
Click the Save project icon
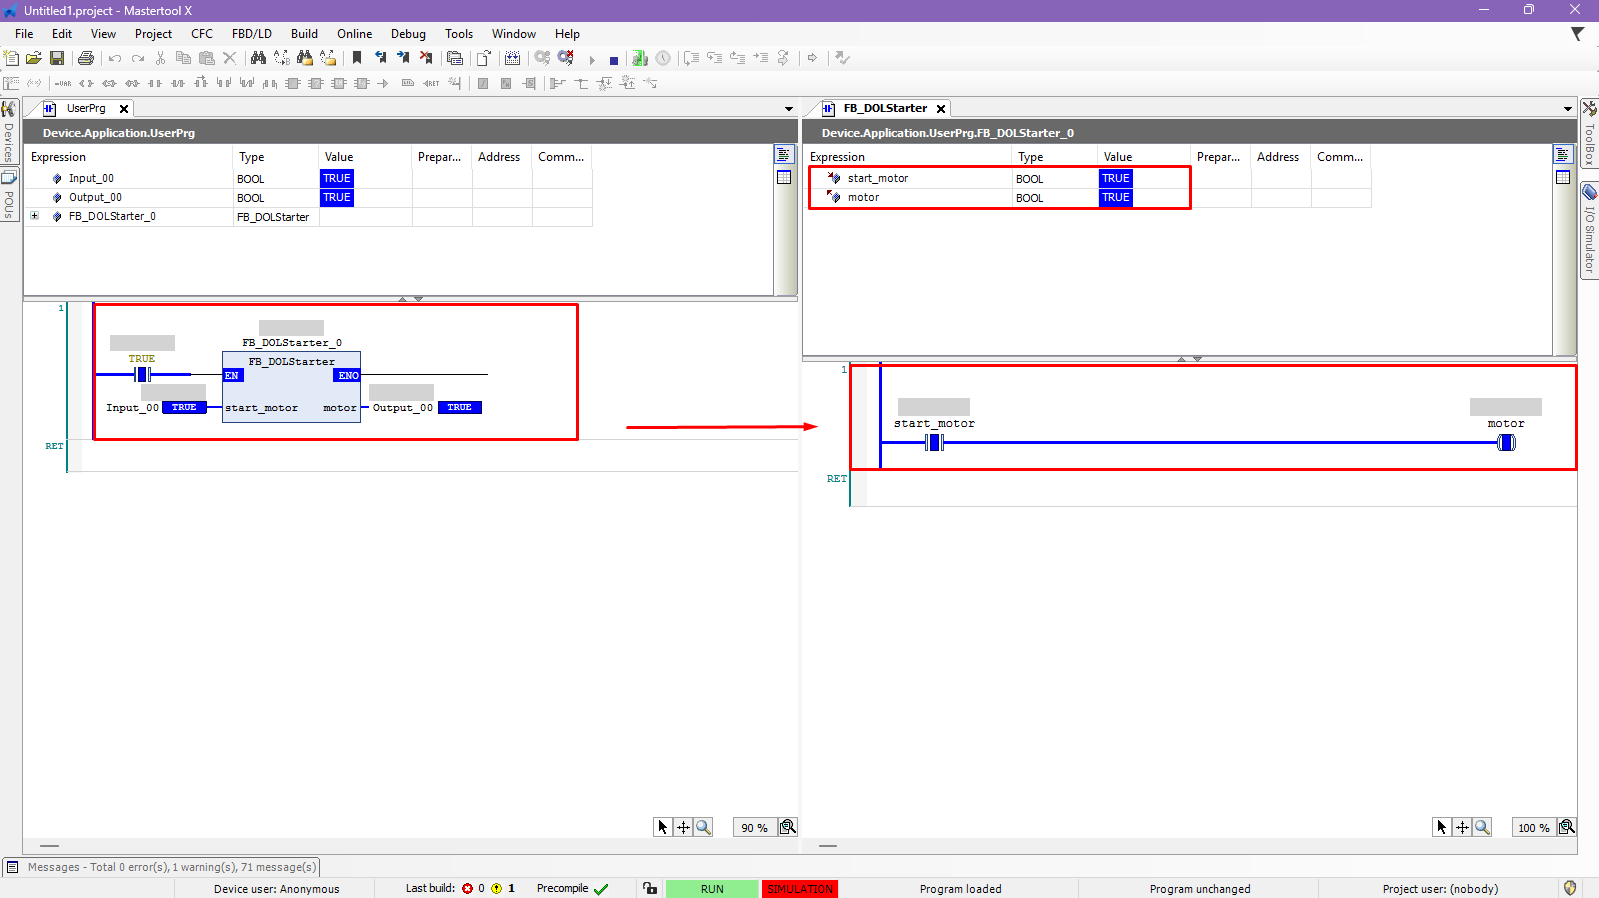pos(57,59)
